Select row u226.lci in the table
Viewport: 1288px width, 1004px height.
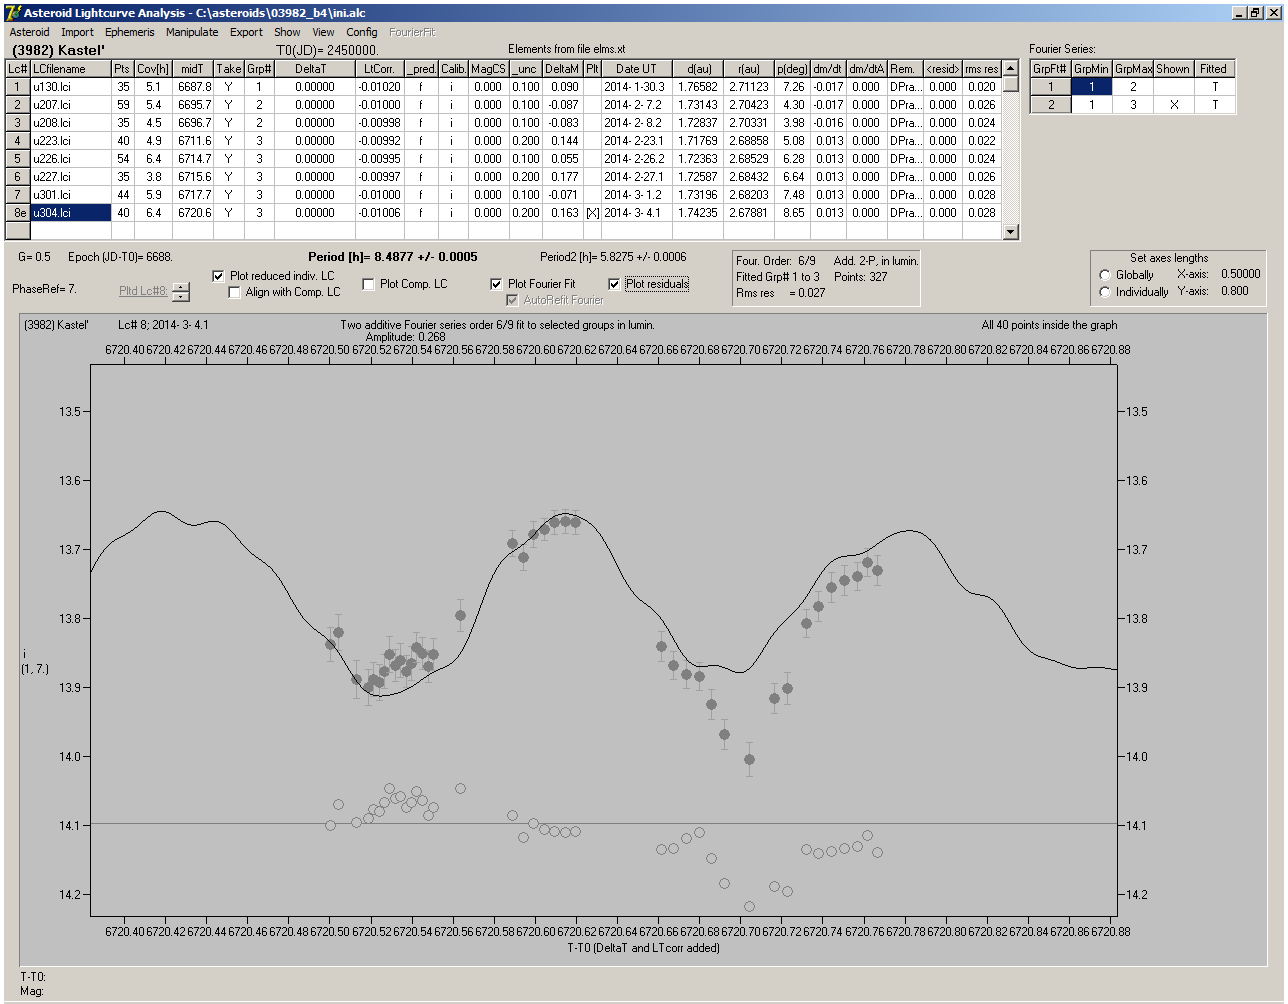click(505, 159)
